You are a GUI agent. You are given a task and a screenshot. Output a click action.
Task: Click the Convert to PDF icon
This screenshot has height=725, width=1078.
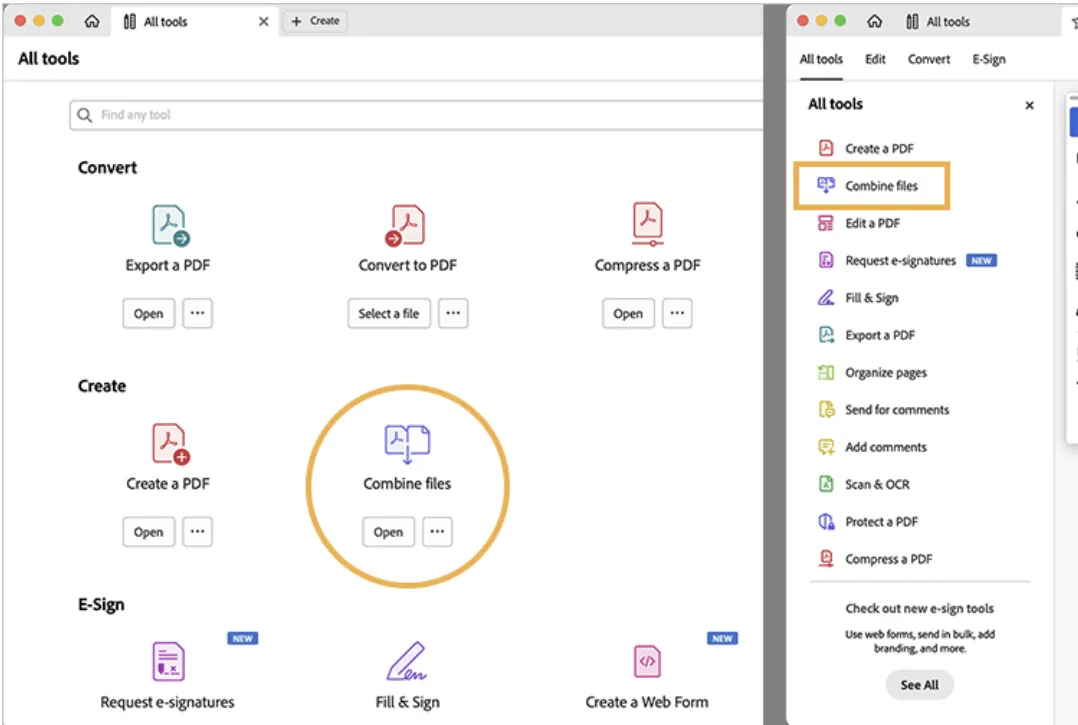pos(406,225)
